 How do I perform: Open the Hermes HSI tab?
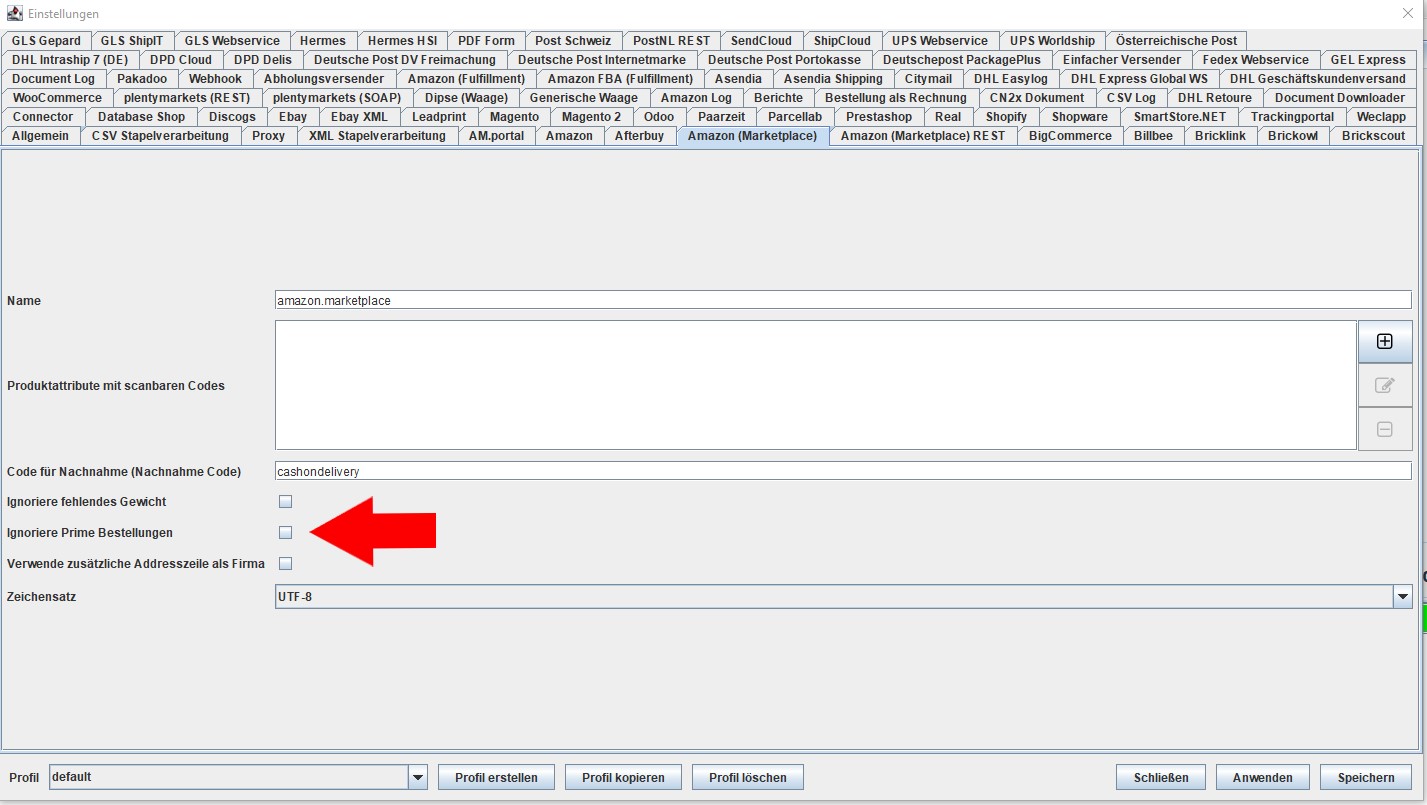coord(402,40)
